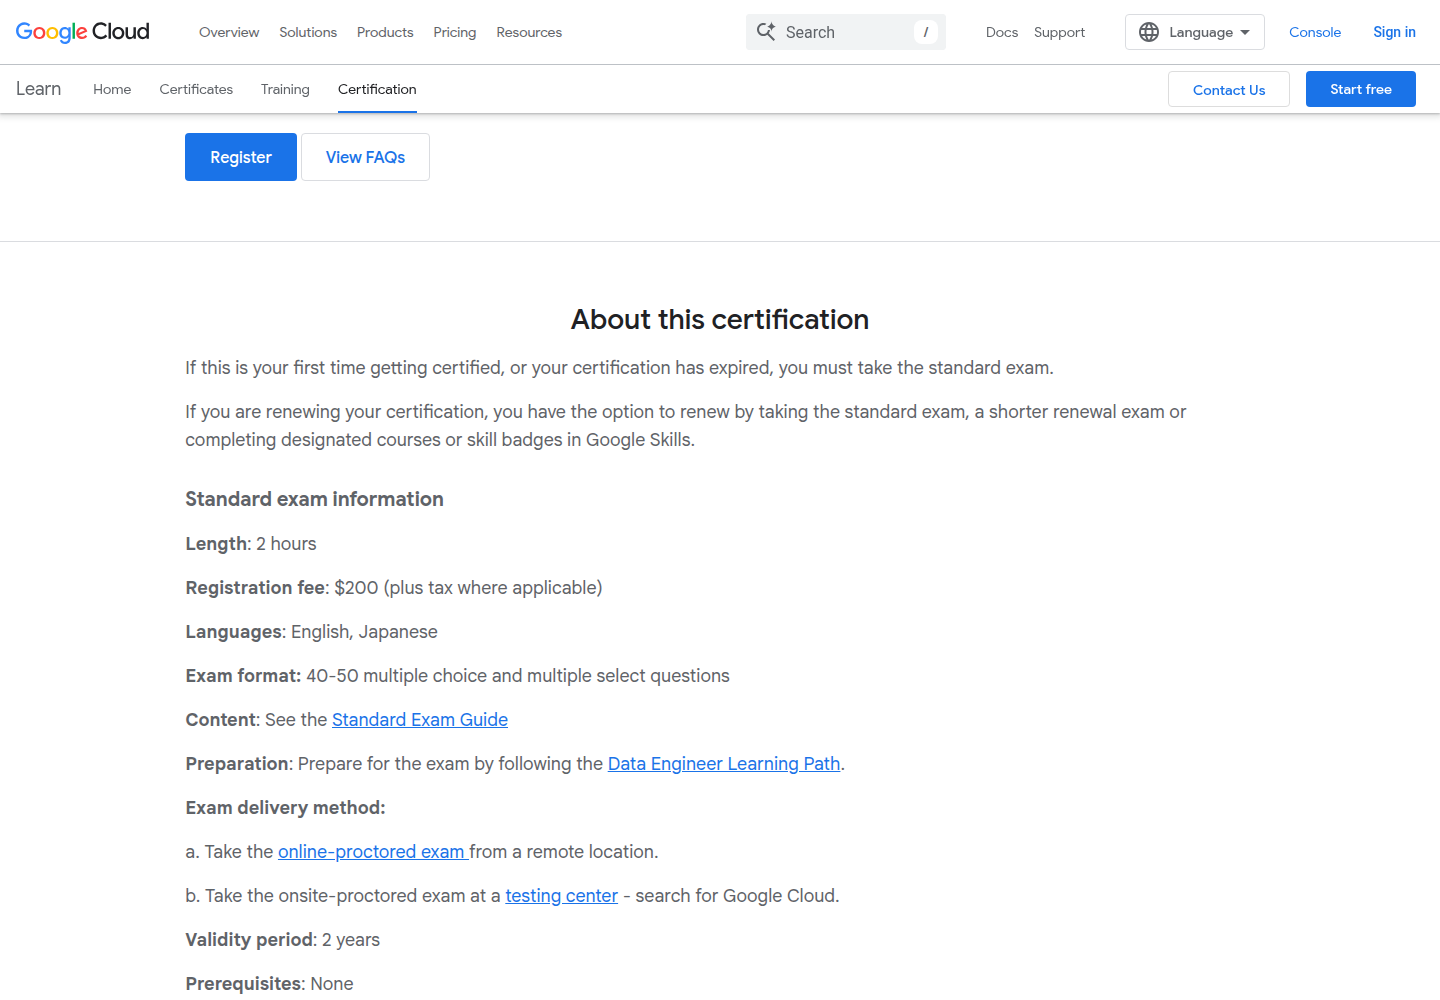Viewport: 1440px width, 1000px height.
Task: Click the 'Languages: English, Japanese' line
Action: click(312, 632)
